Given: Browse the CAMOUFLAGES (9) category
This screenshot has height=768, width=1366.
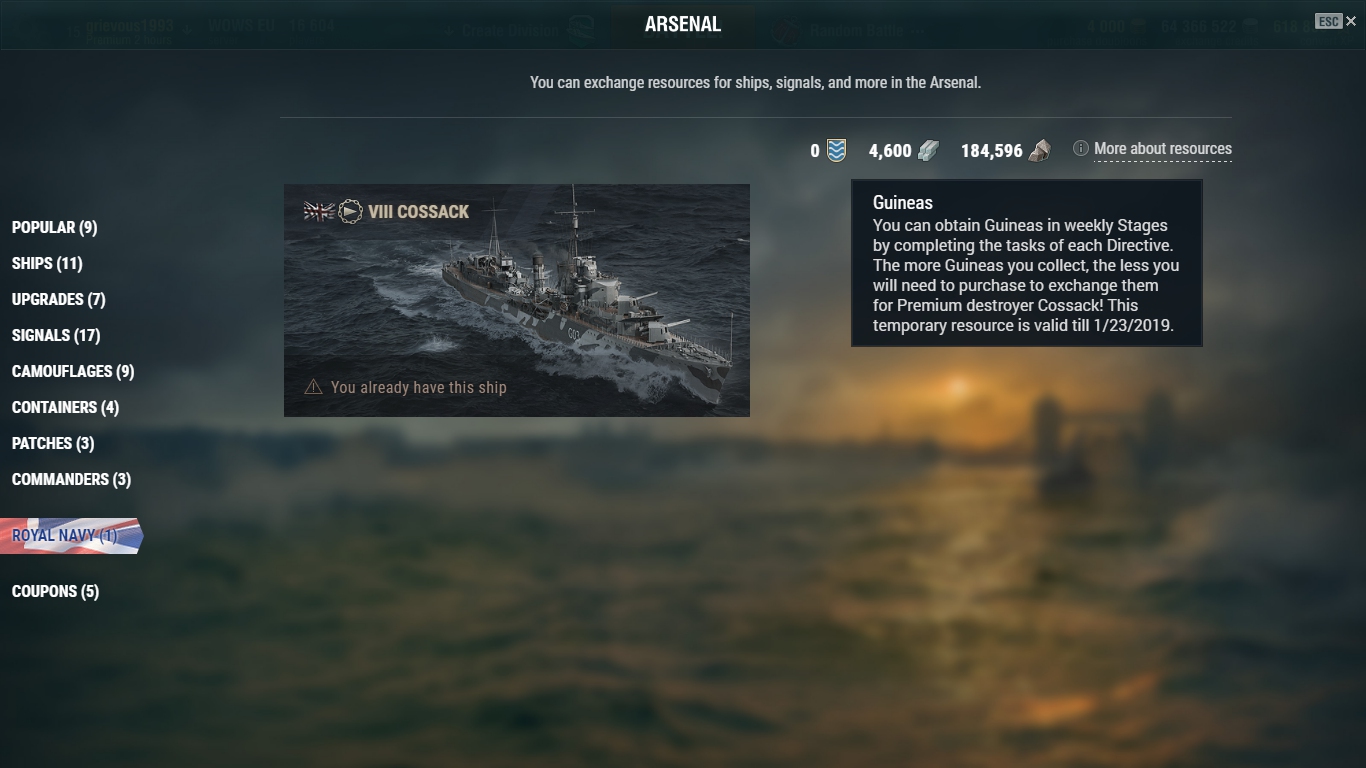Looking at the screenshot, I should point(73,371).
